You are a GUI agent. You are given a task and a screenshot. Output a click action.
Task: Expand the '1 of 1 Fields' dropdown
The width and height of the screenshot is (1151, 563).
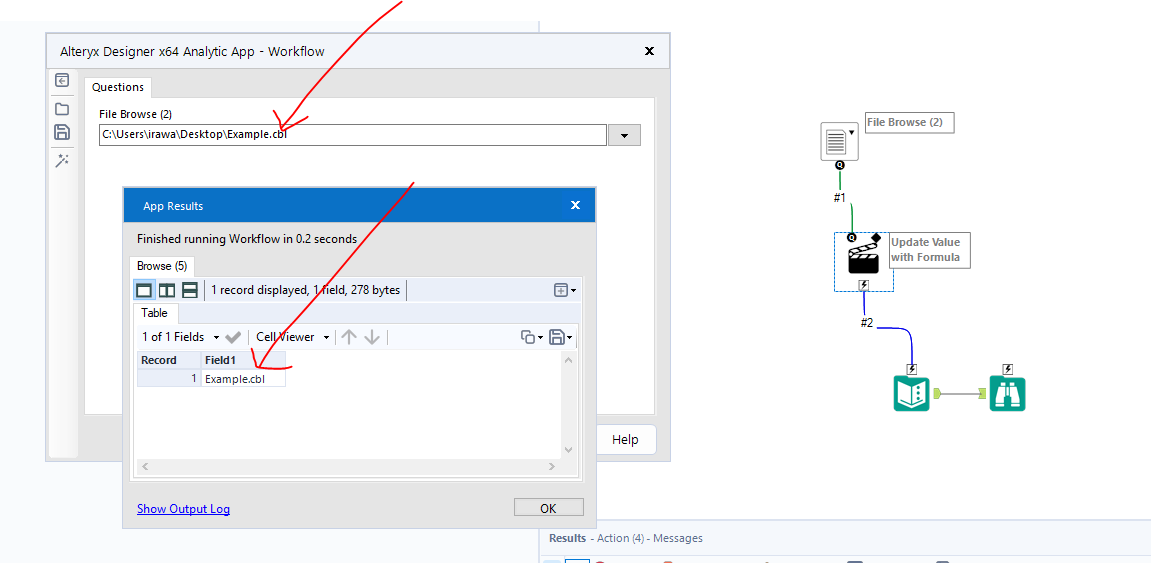(216, 338)
